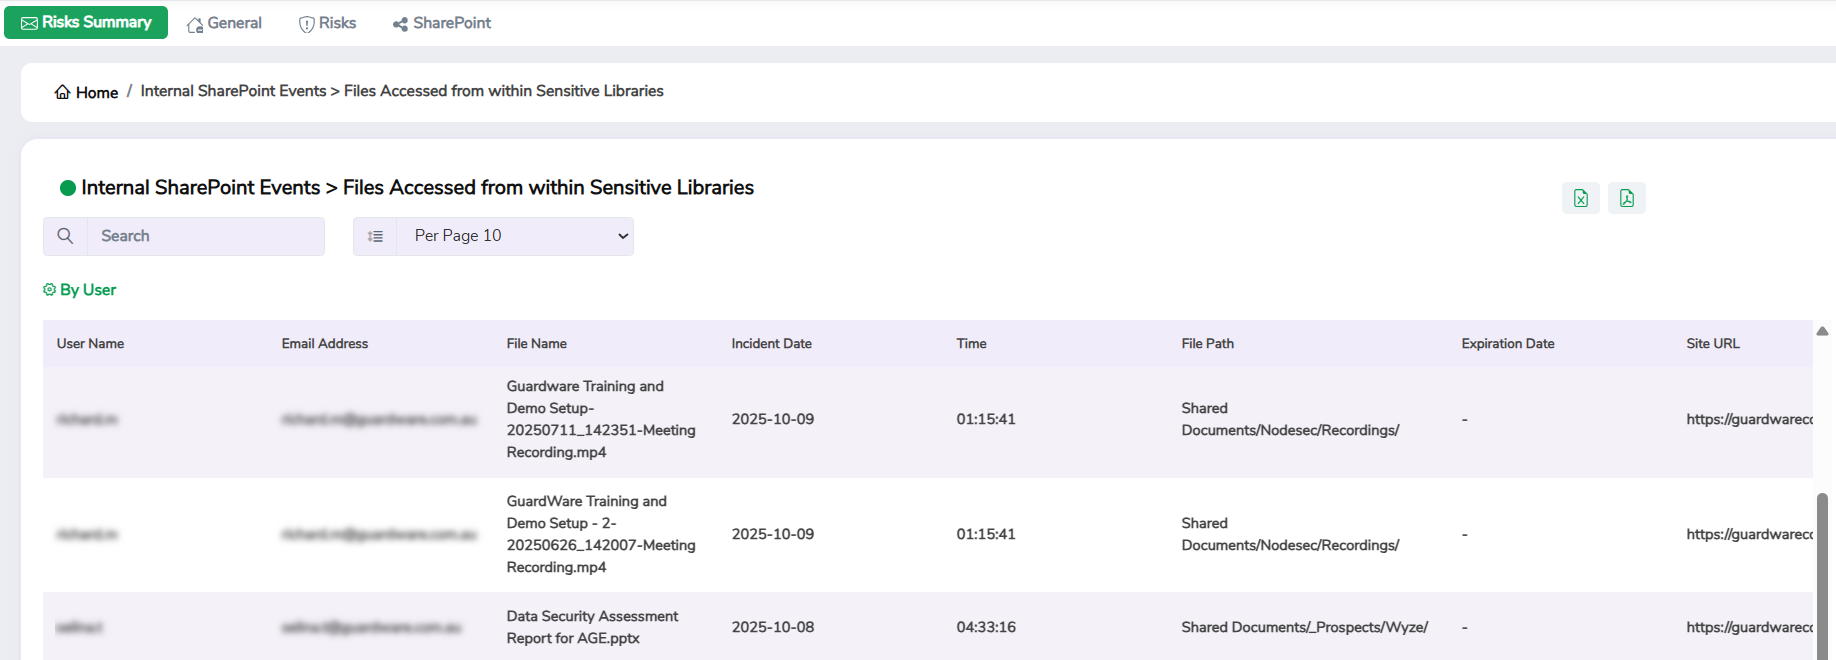The height and width of the screenshot is (660, 1836).
Task: Switch to the General tab
Action: pos(224,23)
